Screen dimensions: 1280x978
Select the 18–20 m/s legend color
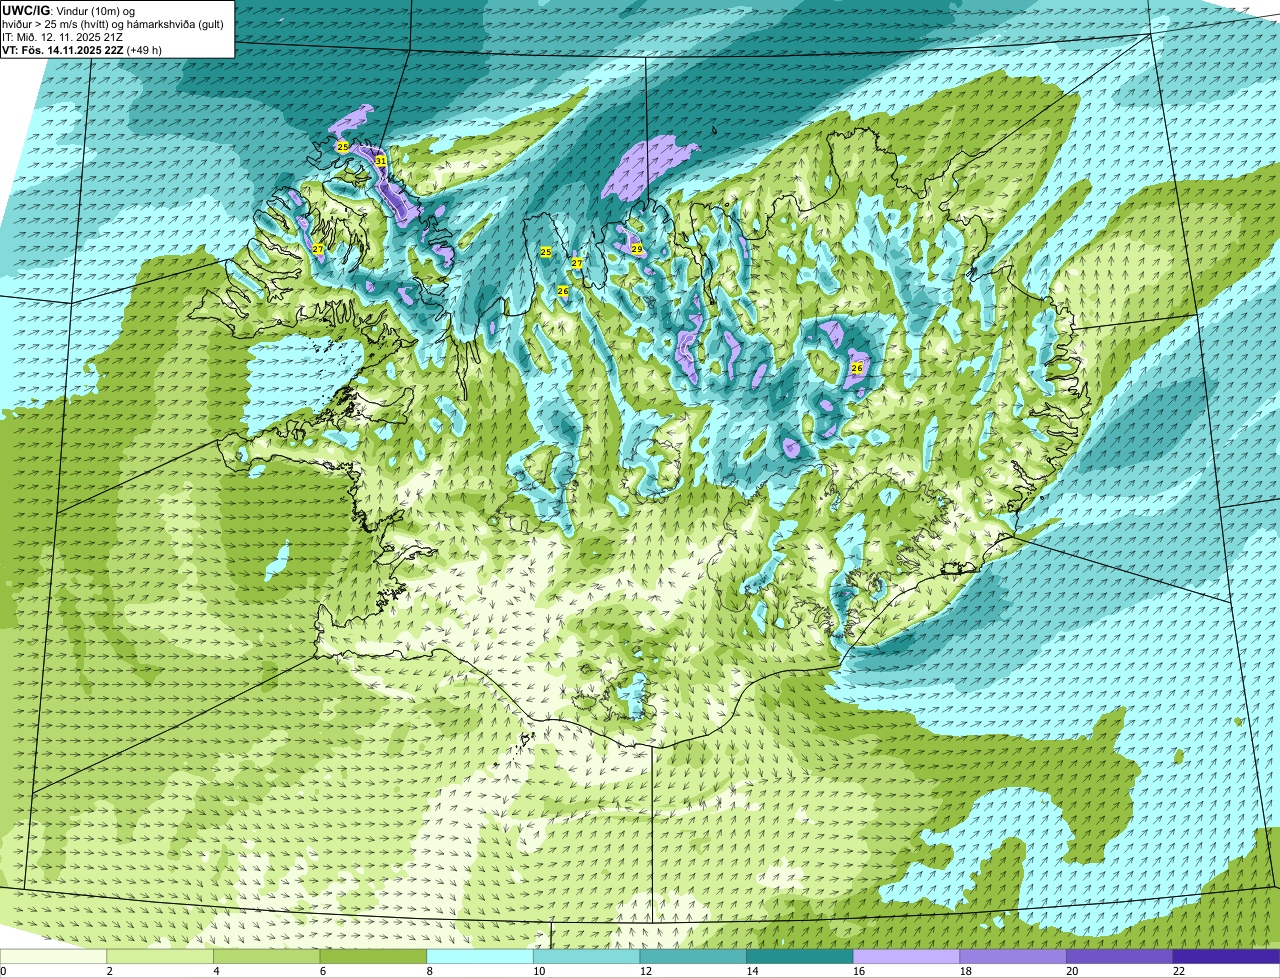click(1013, 957)
